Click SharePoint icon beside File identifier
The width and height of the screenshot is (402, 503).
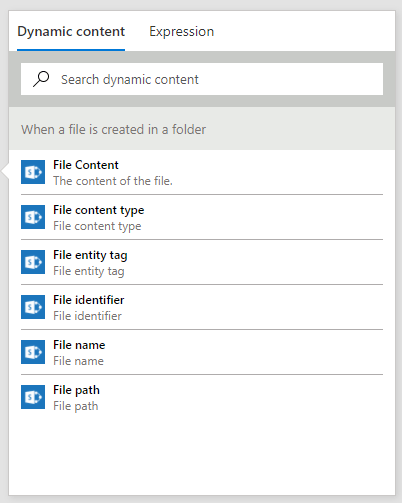[x=33, y=307]
